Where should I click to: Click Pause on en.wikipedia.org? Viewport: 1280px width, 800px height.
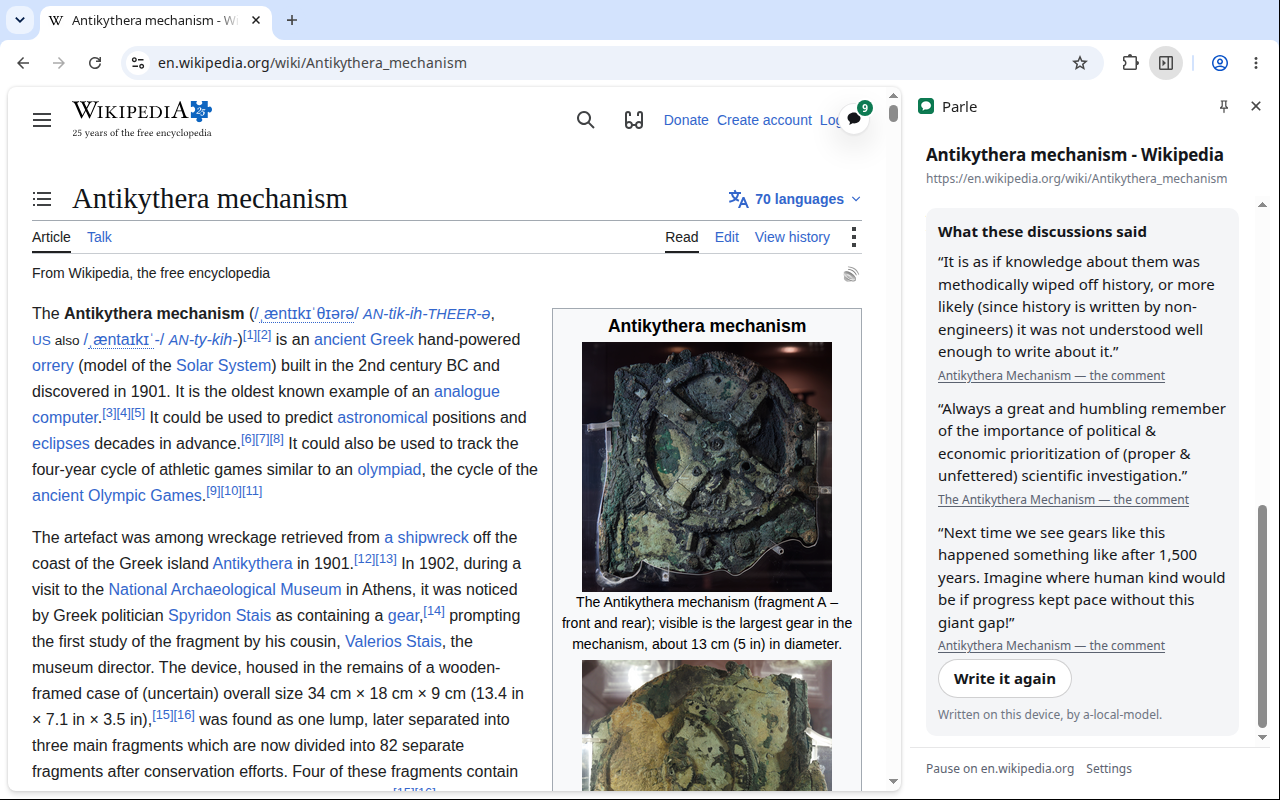(x=1000, y=769)
